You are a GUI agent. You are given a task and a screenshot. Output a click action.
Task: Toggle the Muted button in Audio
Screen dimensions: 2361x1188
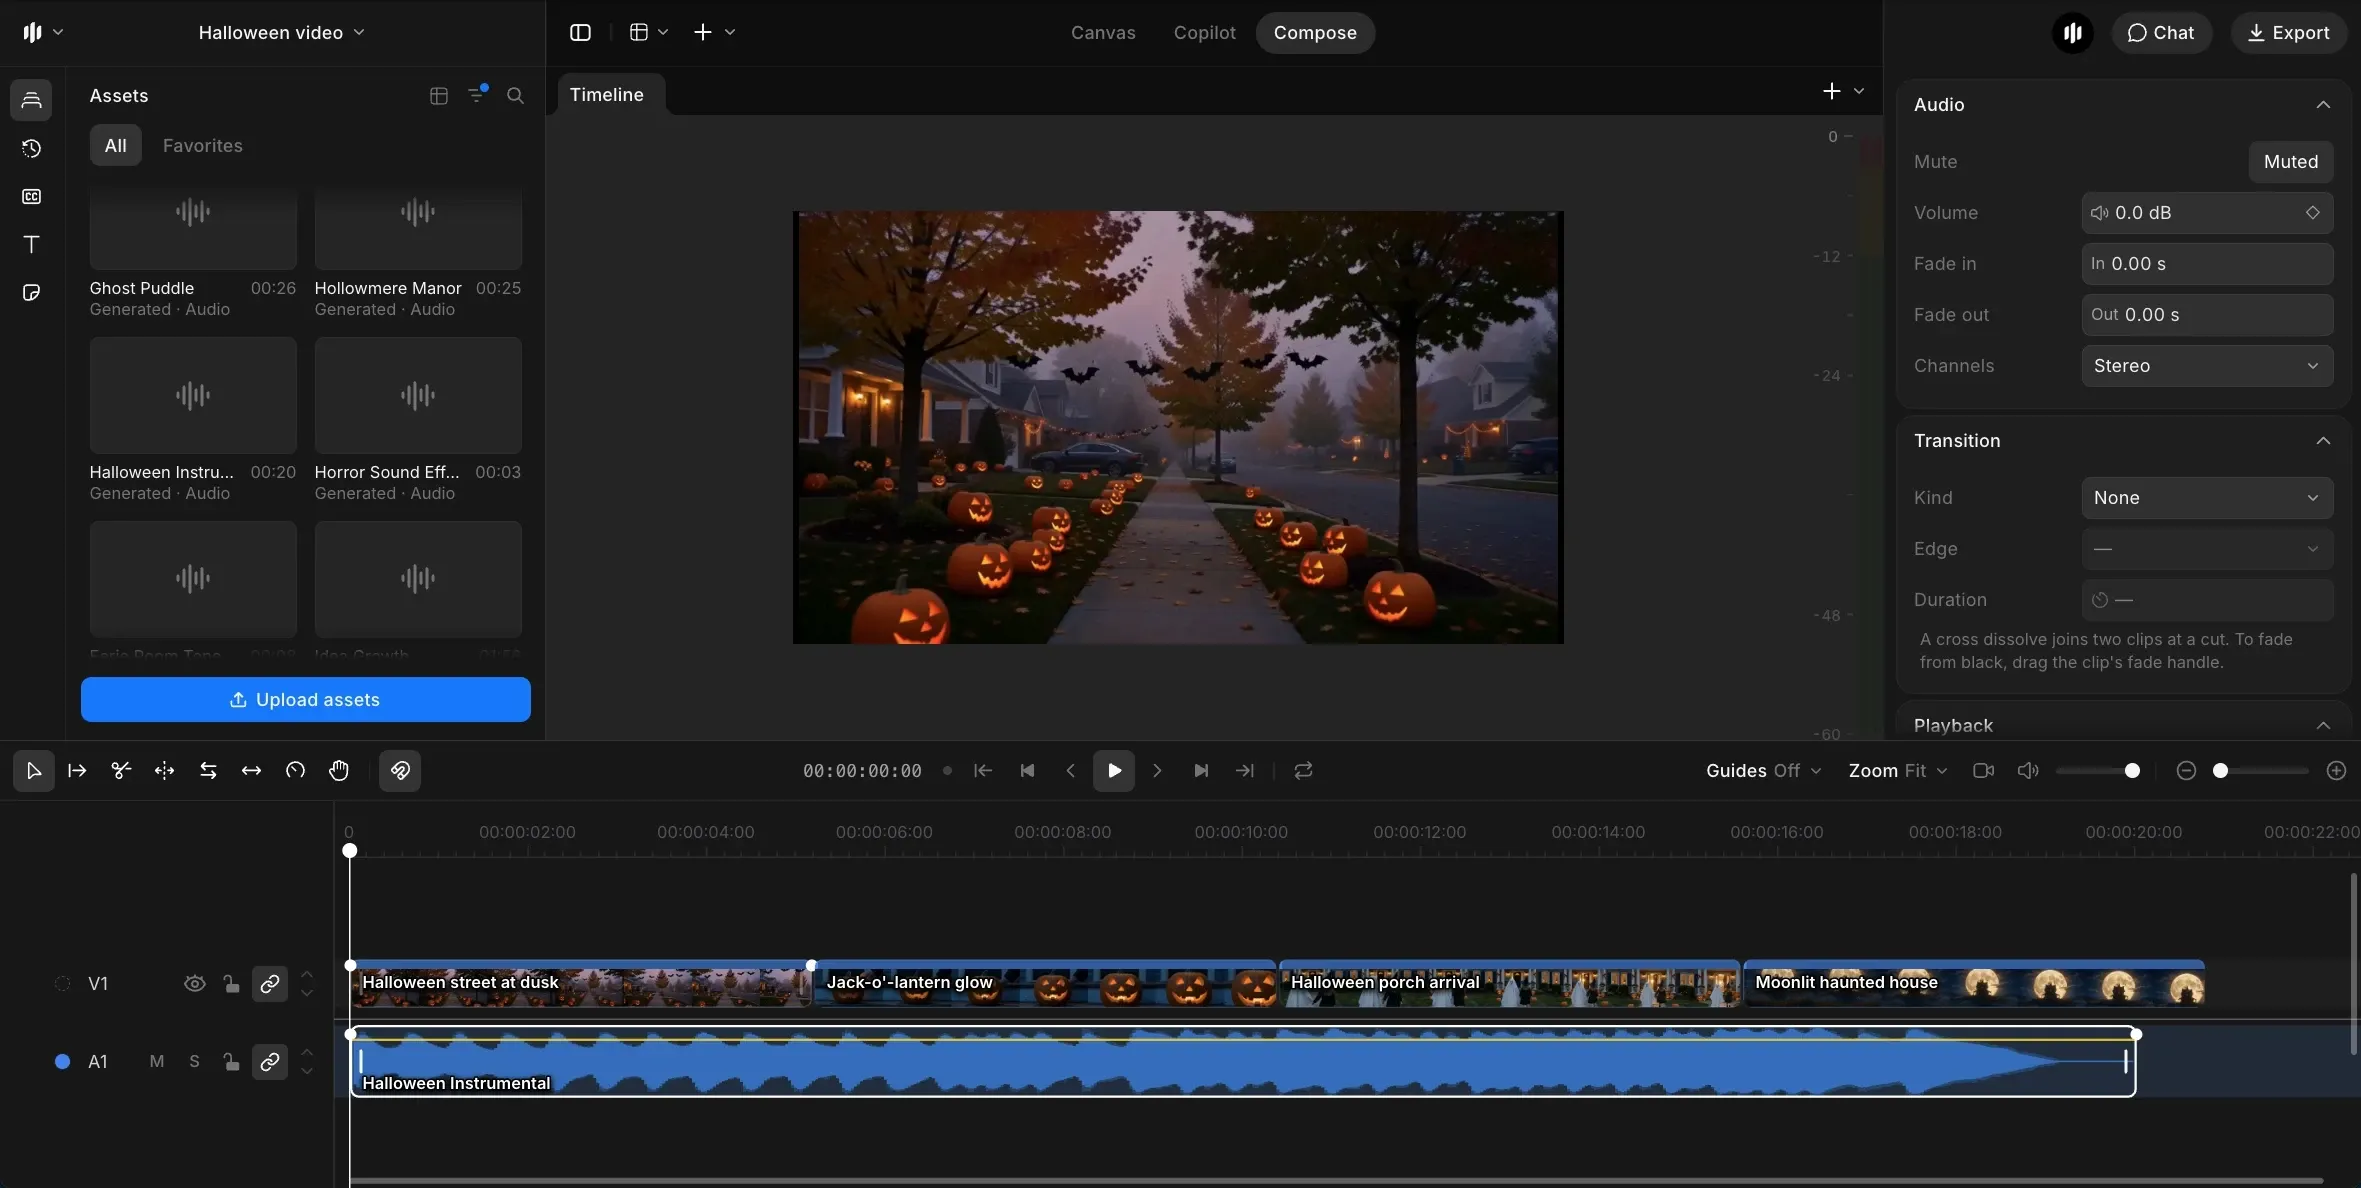pos(2291,161)
